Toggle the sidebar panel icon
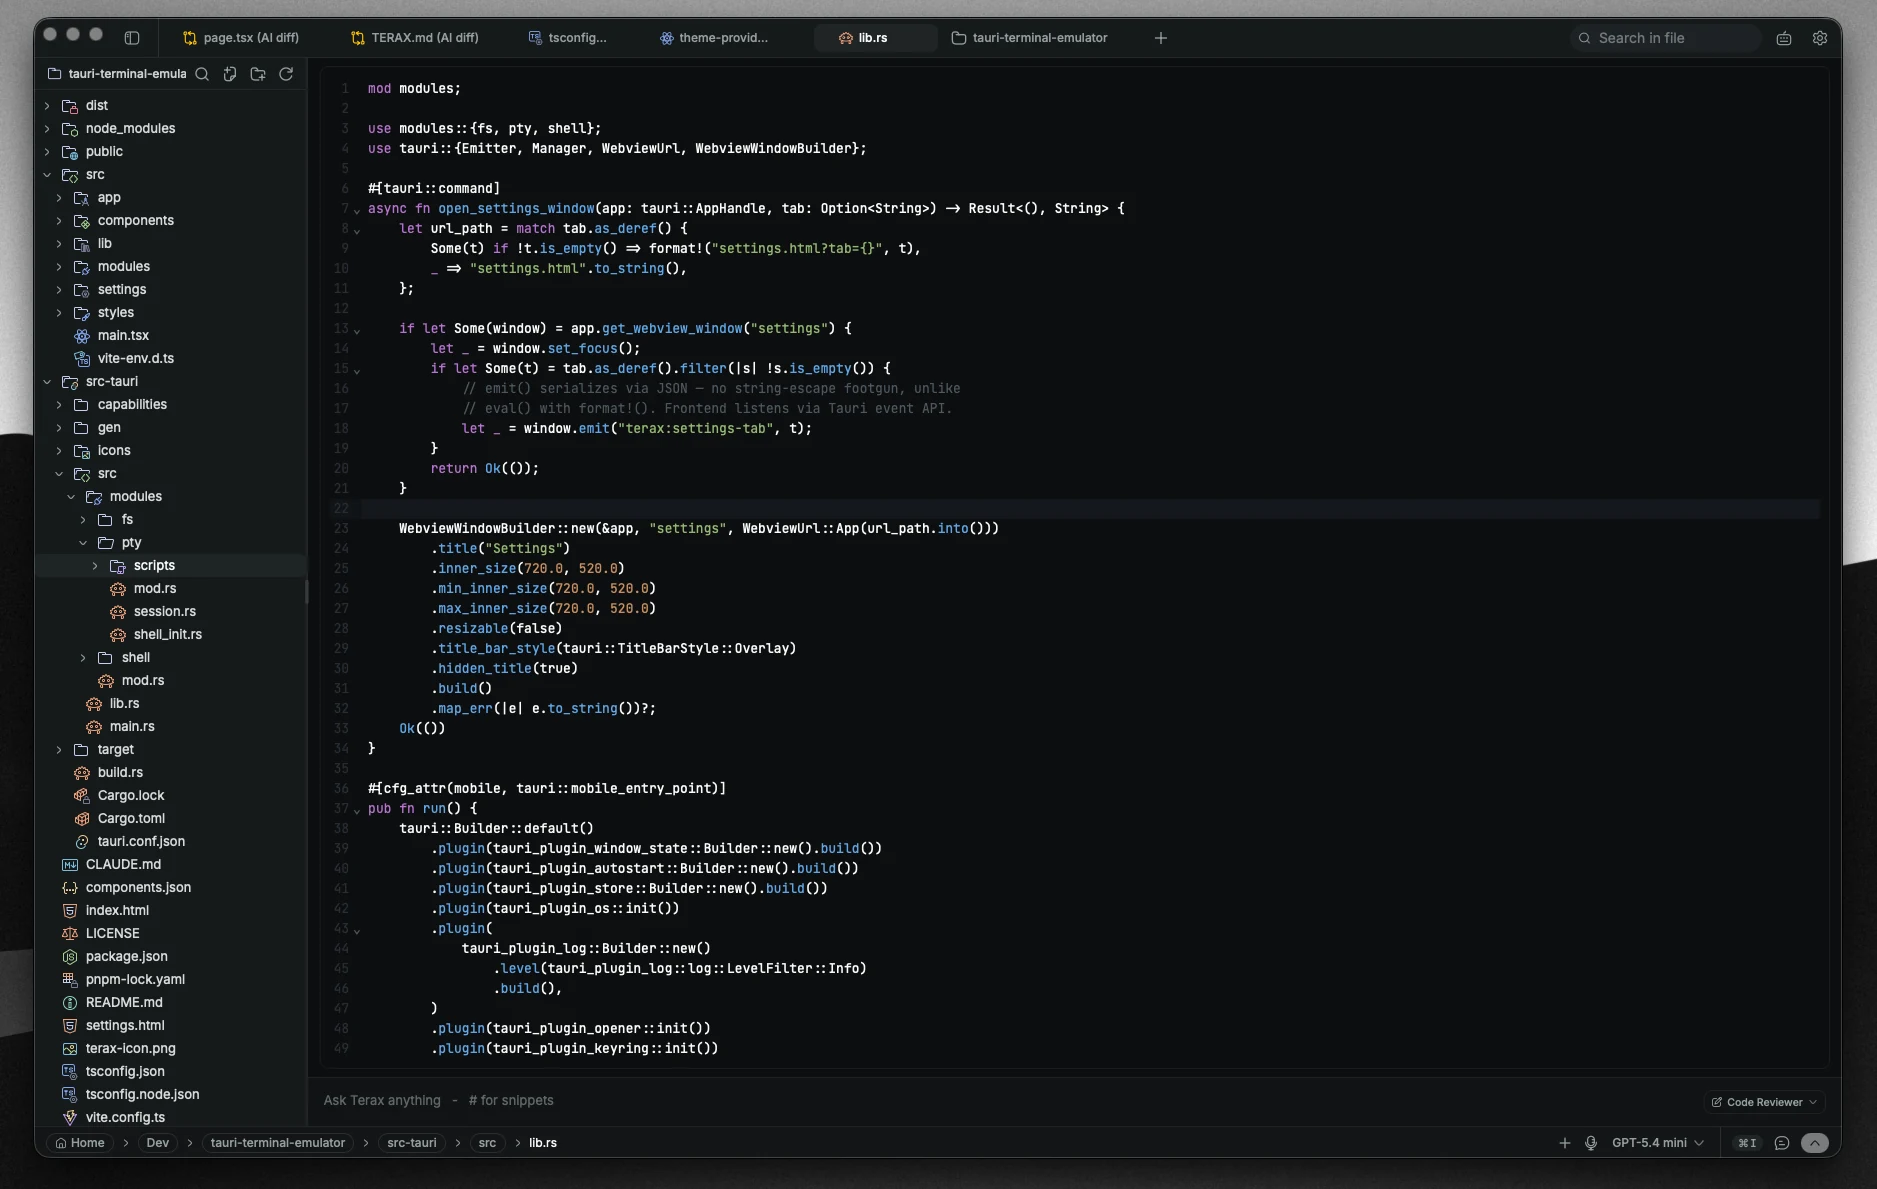This screenshot has width=1877, height=1189. coord(132,38)
